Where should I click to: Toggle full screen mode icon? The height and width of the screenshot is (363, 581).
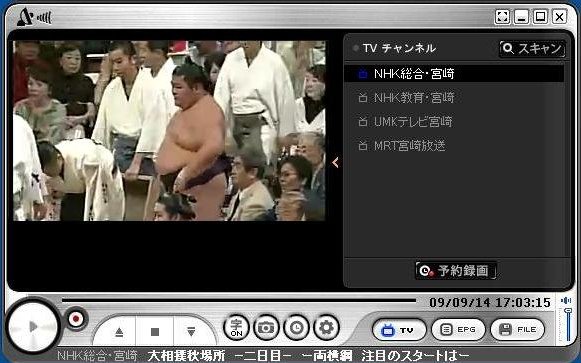coord(502,17)
